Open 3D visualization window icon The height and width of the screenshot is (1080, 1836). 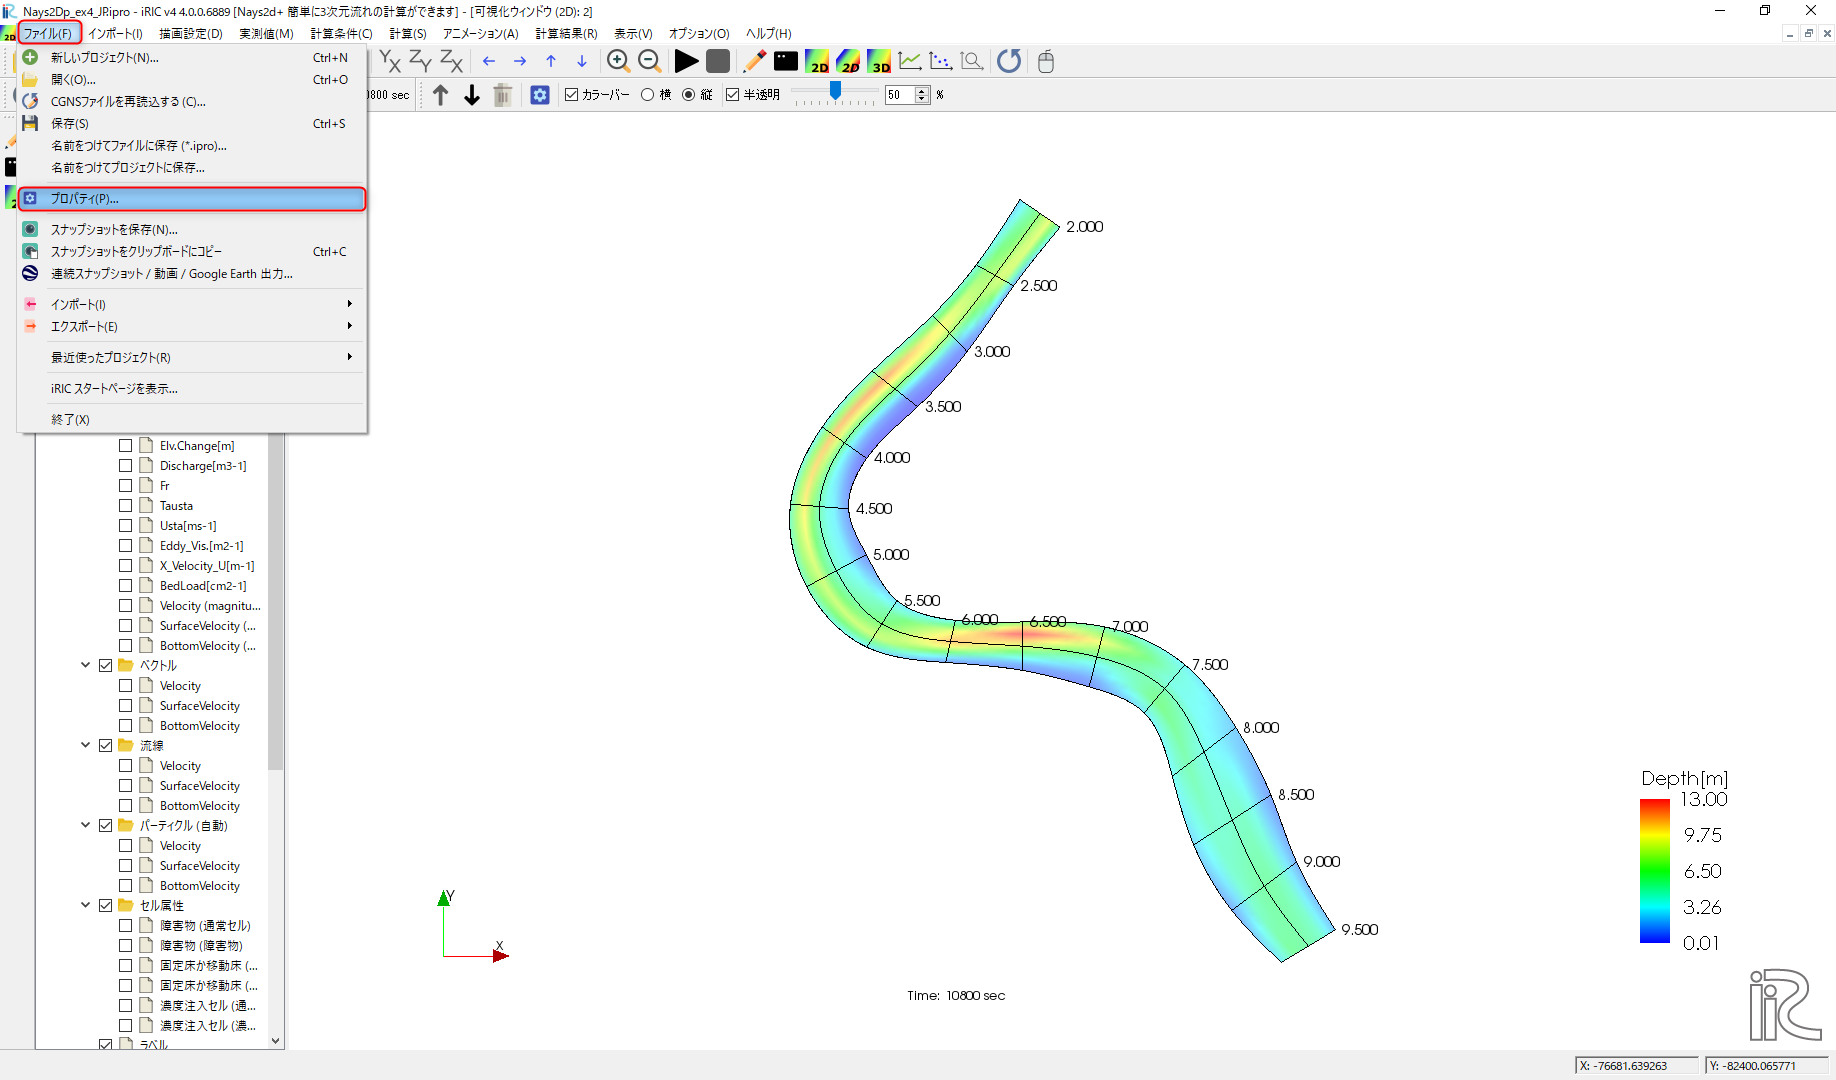click(x=879, y=61)
